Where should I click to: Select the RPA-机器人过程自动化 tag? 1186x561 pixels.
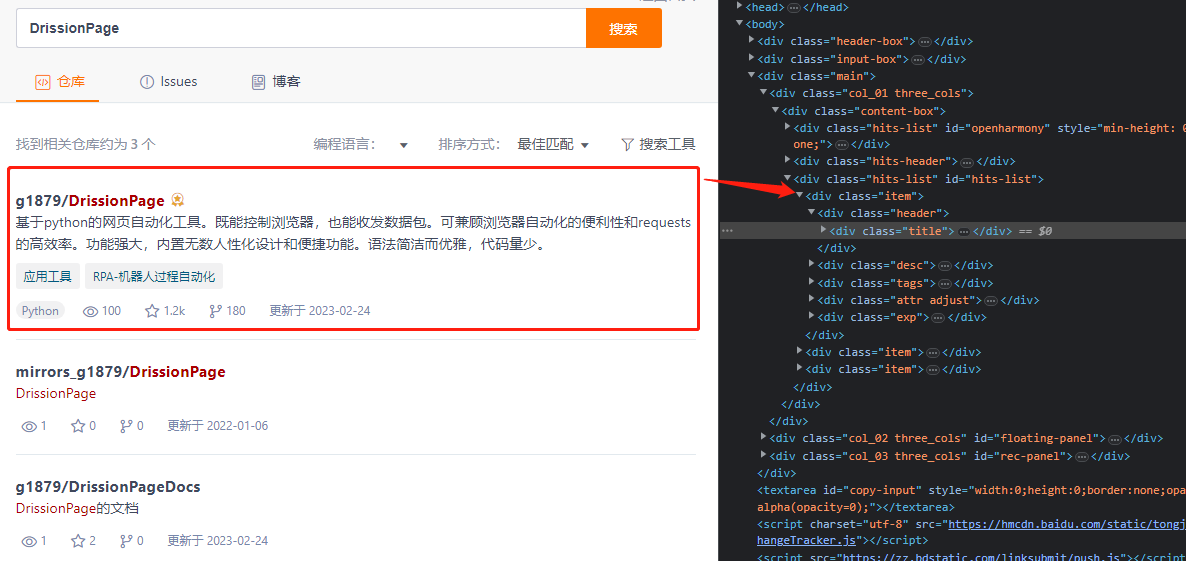pyautogui.click(x=154, y=277)
